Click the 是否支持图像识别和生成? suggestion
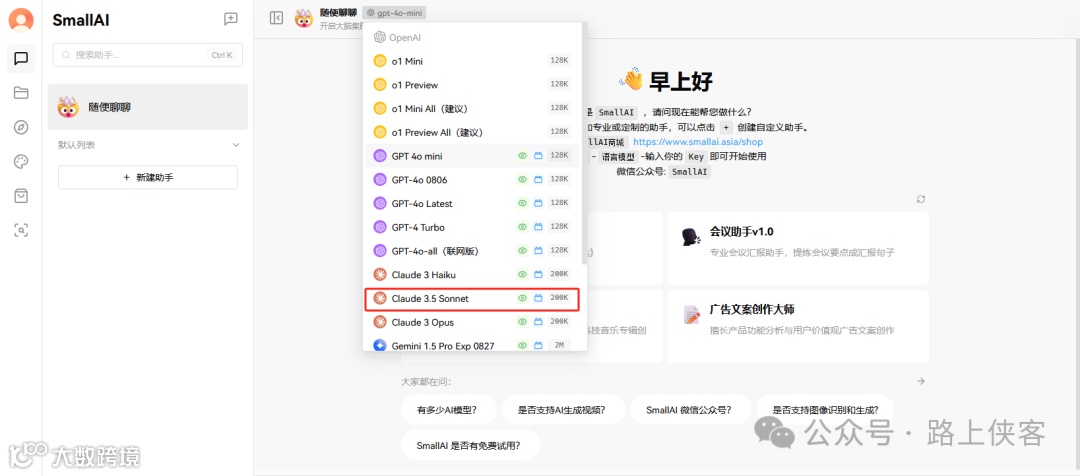The width and height of the screenshot is (1080, 476). pos(825,409)
